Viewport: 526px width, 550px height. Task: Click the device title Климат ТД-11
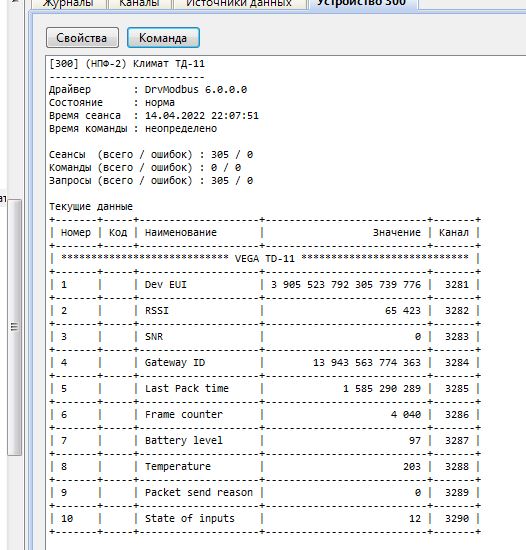(x=169, y=63)
